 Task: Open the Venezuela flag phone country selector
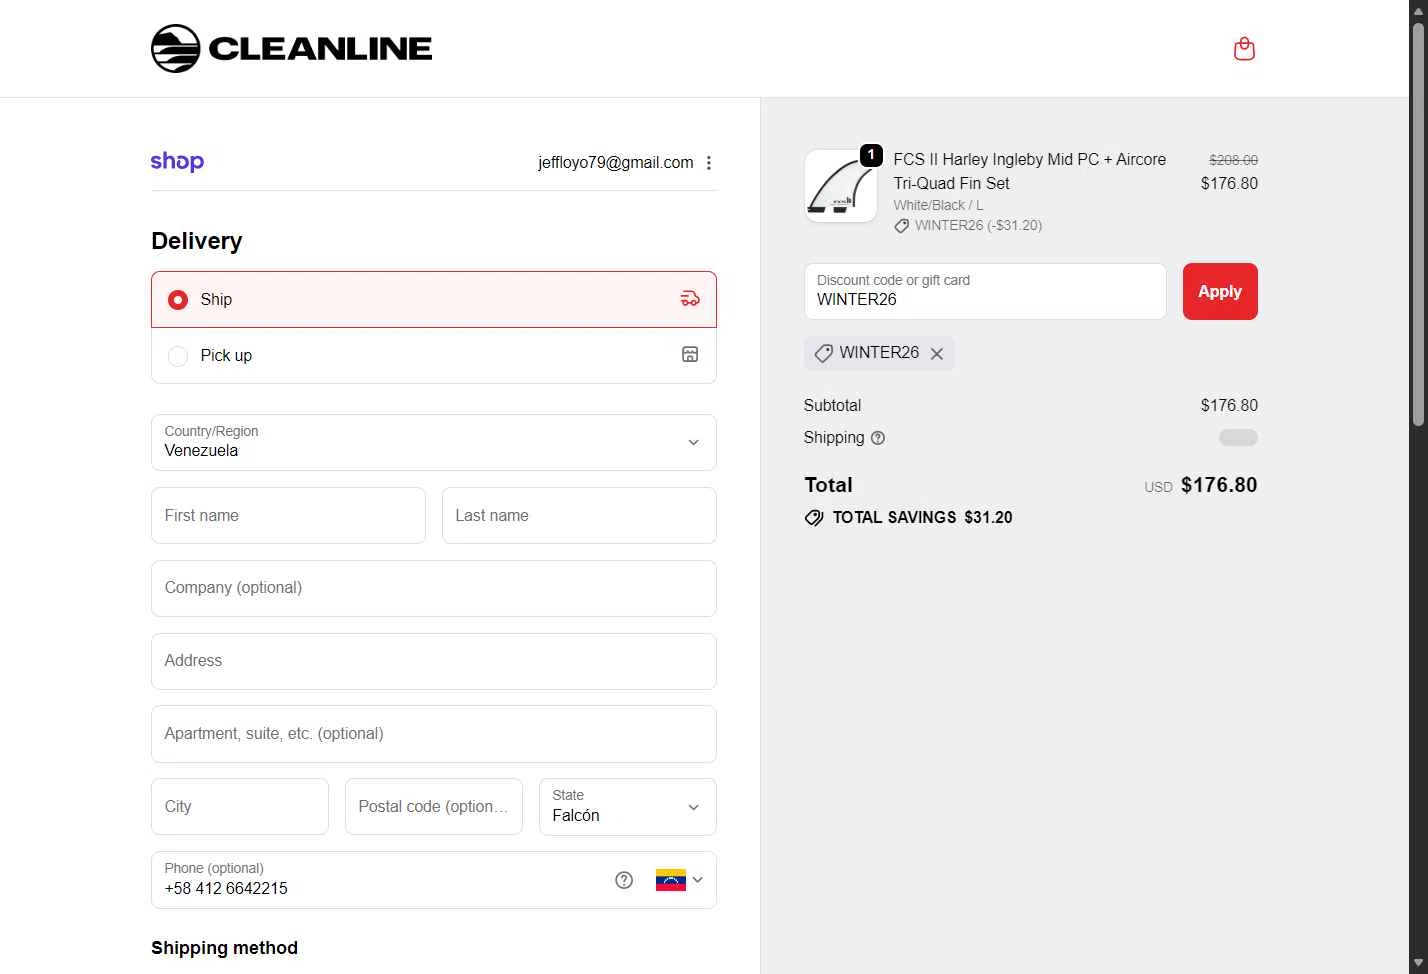pos(680,880)
